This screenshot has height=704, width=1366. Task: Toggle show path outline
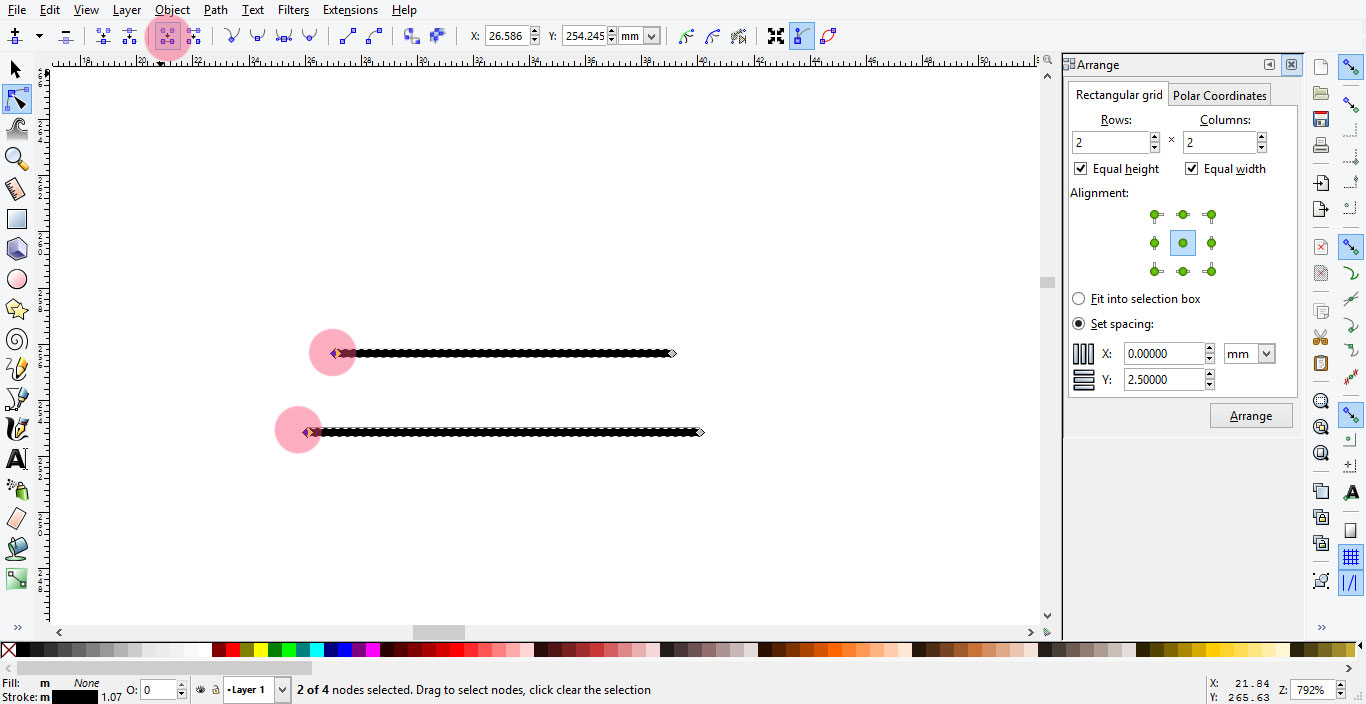tap(828, 36)
